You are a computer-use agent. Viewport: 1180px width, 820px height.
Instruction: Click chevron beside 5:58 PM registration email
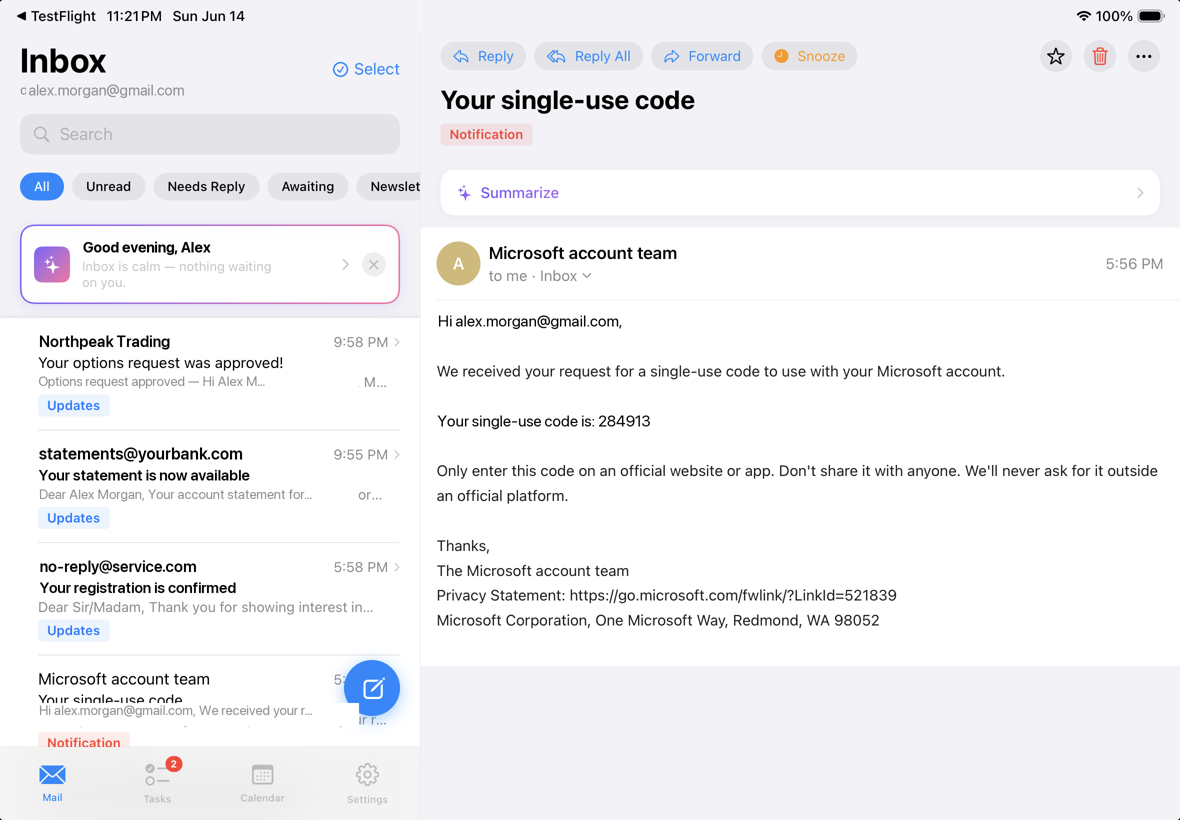(x=397, y=567)
